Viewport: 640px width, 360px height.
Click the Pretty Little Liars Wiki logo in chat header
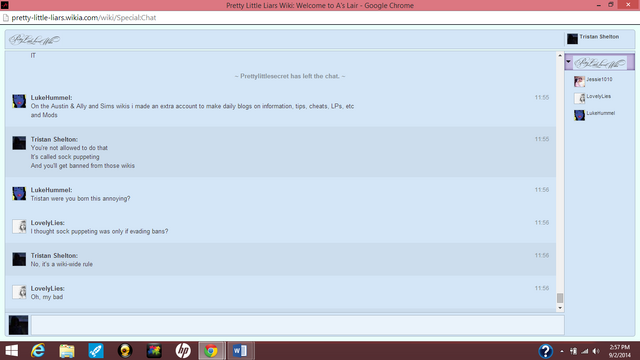tap(34, 40)
